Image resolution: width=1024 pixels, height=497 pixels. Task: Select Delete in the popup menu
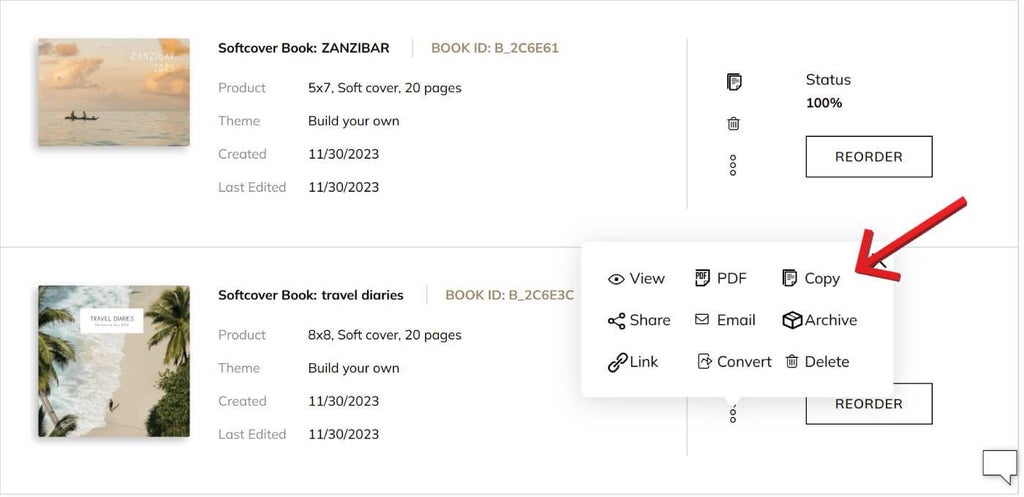pyautogui.click(x=817, y=362)
